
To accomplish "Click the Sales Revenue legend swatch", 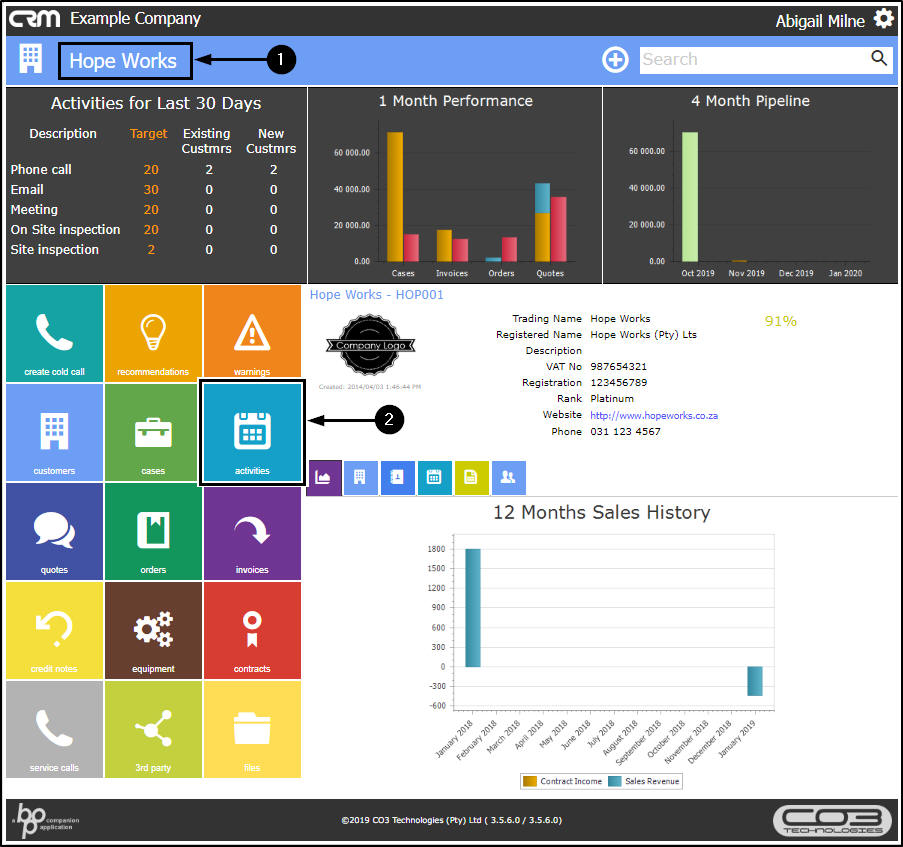I will (615, 781).
